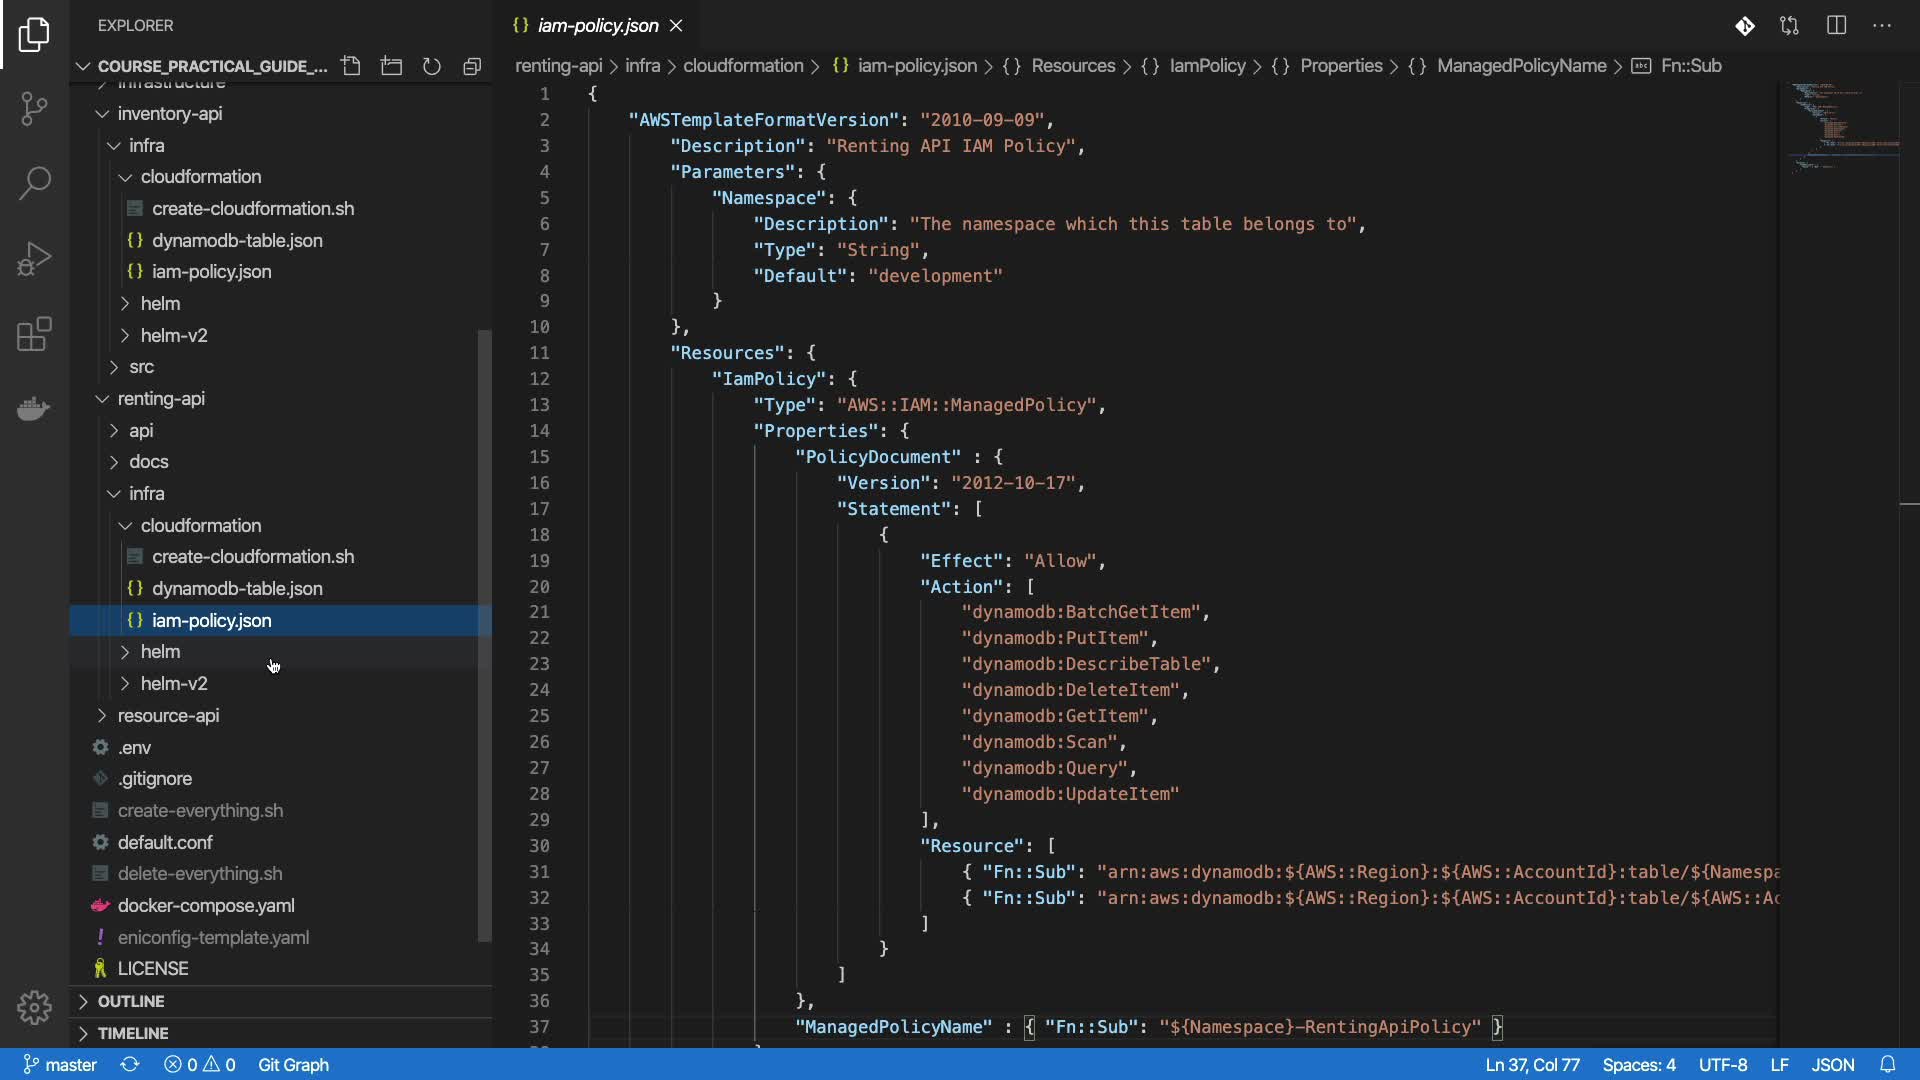Open docker-compose.yaml from the file tree
This screenshot has height=1080, width=1920.
(206, 906)
